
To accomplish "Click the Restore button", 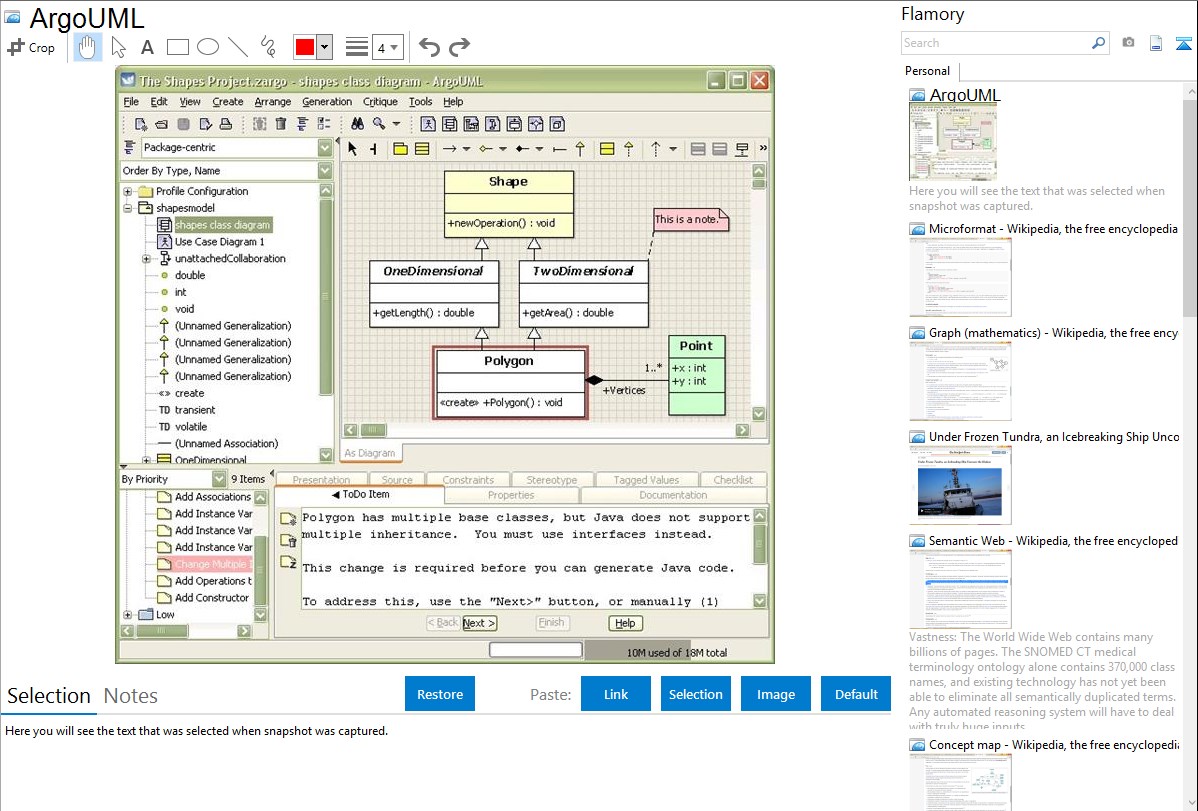I will click(440, 694).
